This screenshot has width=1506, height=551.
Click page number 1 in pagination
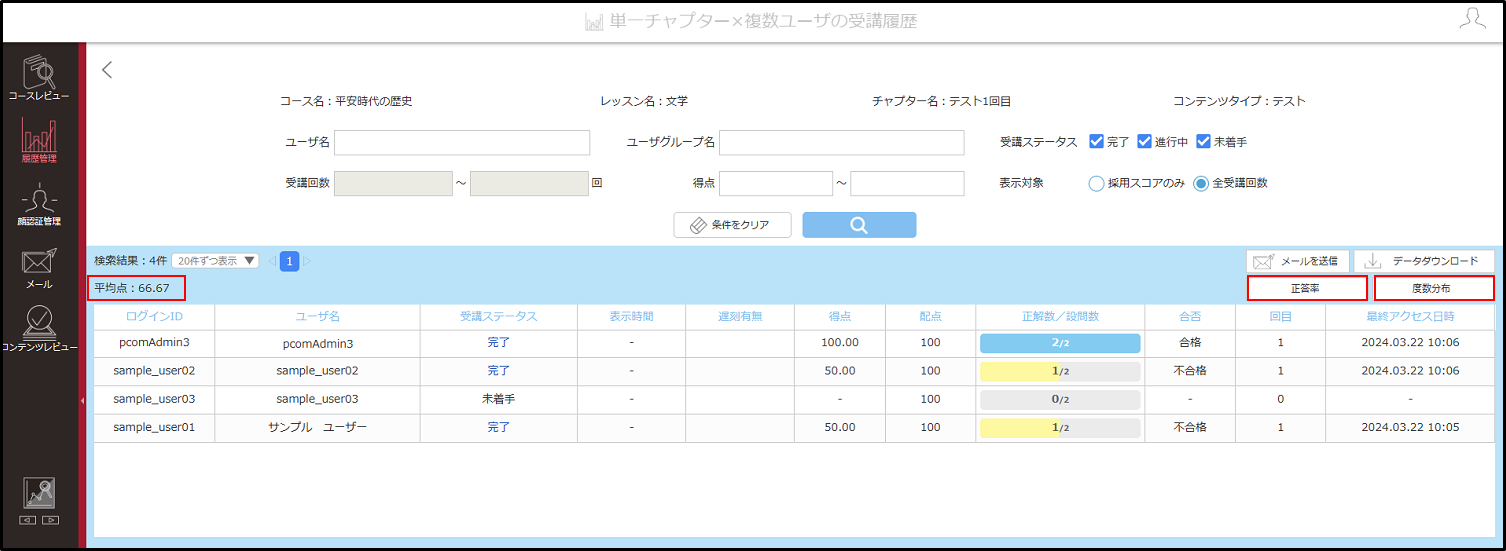point(289,261)
